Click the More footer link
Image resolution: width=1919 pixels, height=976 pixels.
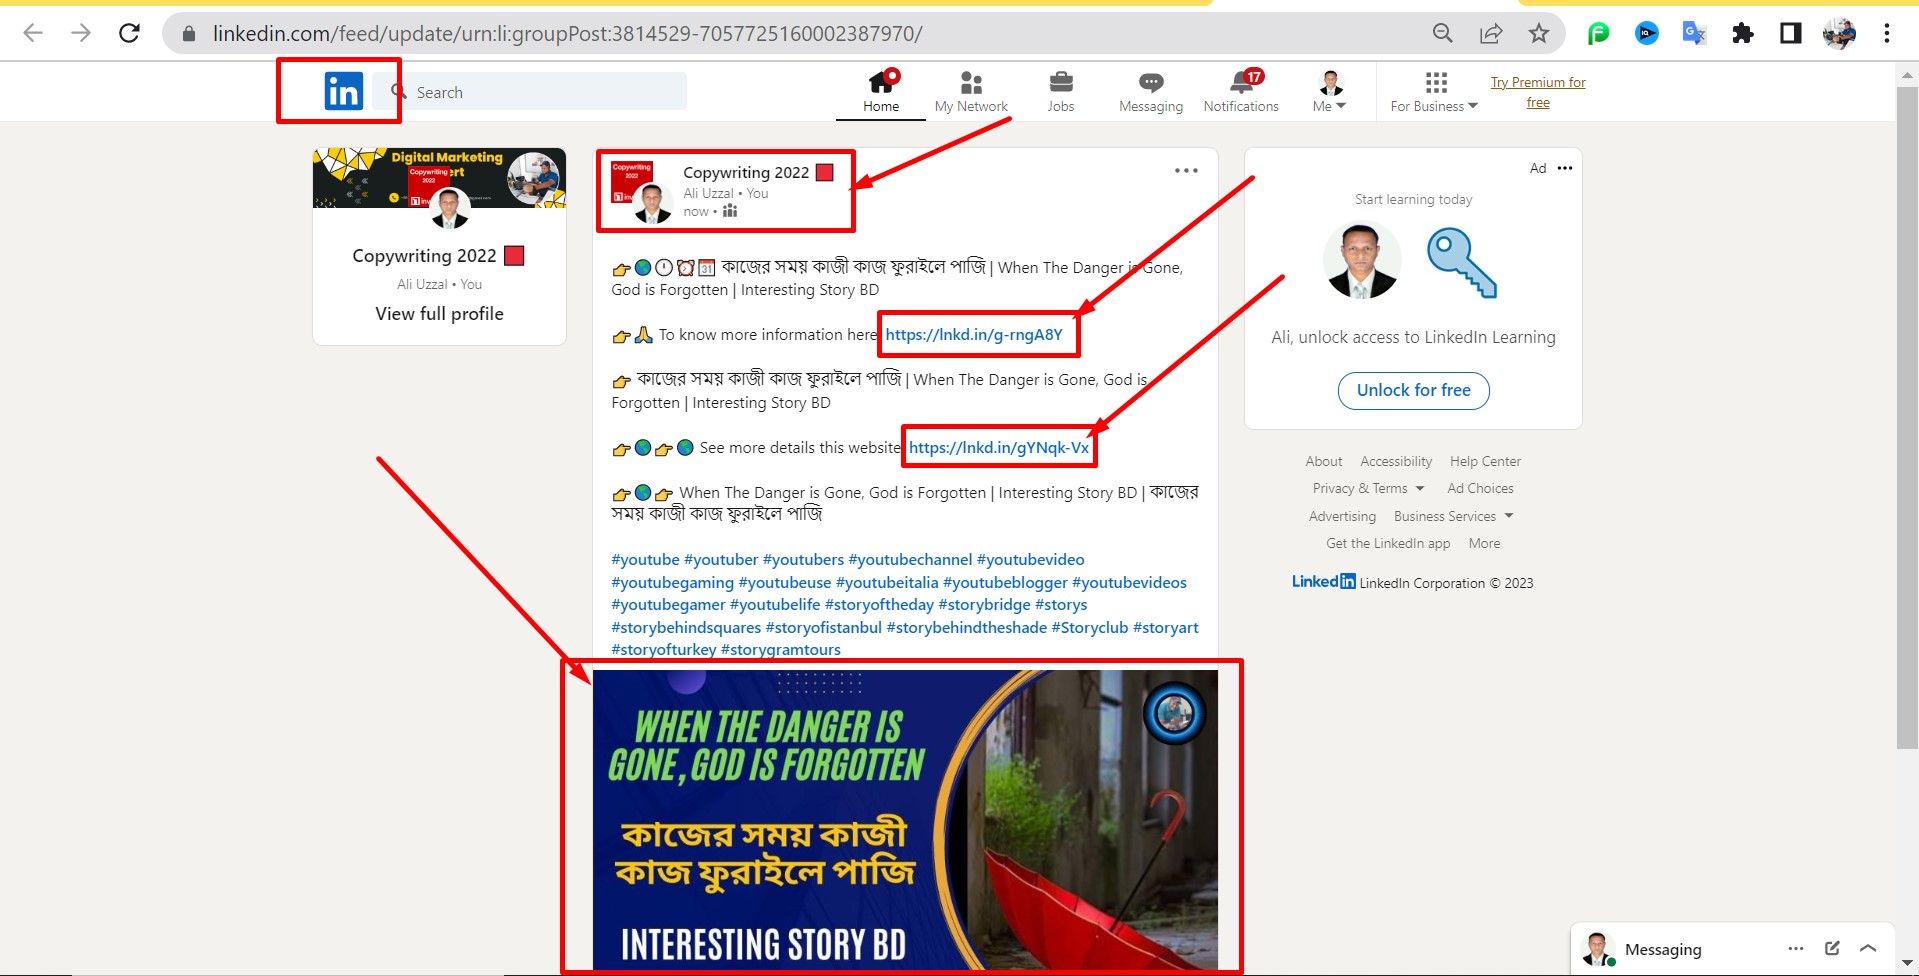1484,543
